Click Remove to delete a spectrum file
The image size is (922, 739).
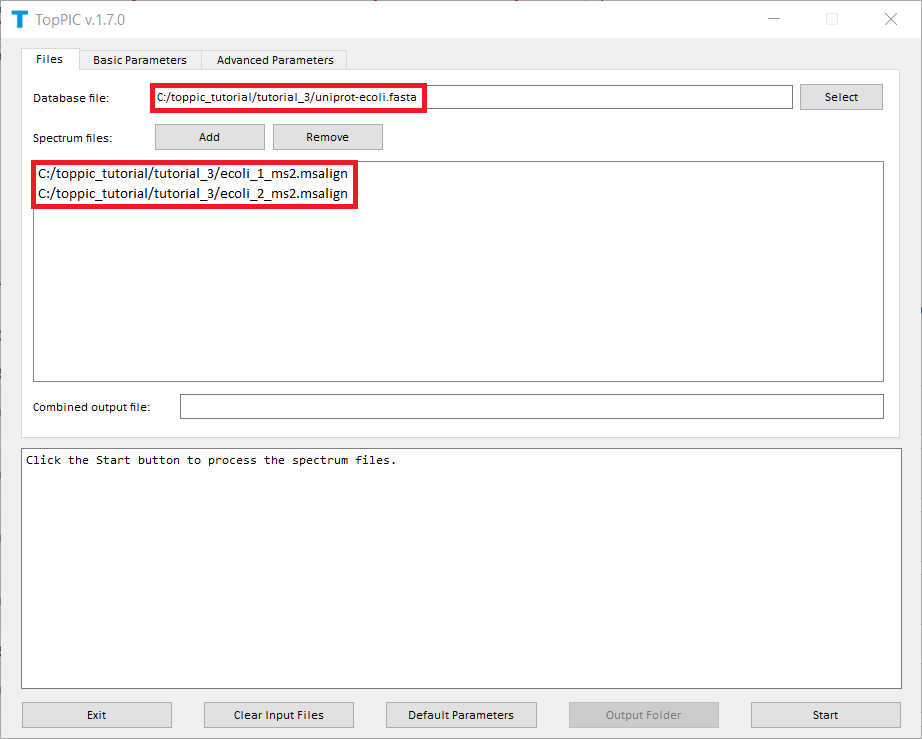coord(327,137)
